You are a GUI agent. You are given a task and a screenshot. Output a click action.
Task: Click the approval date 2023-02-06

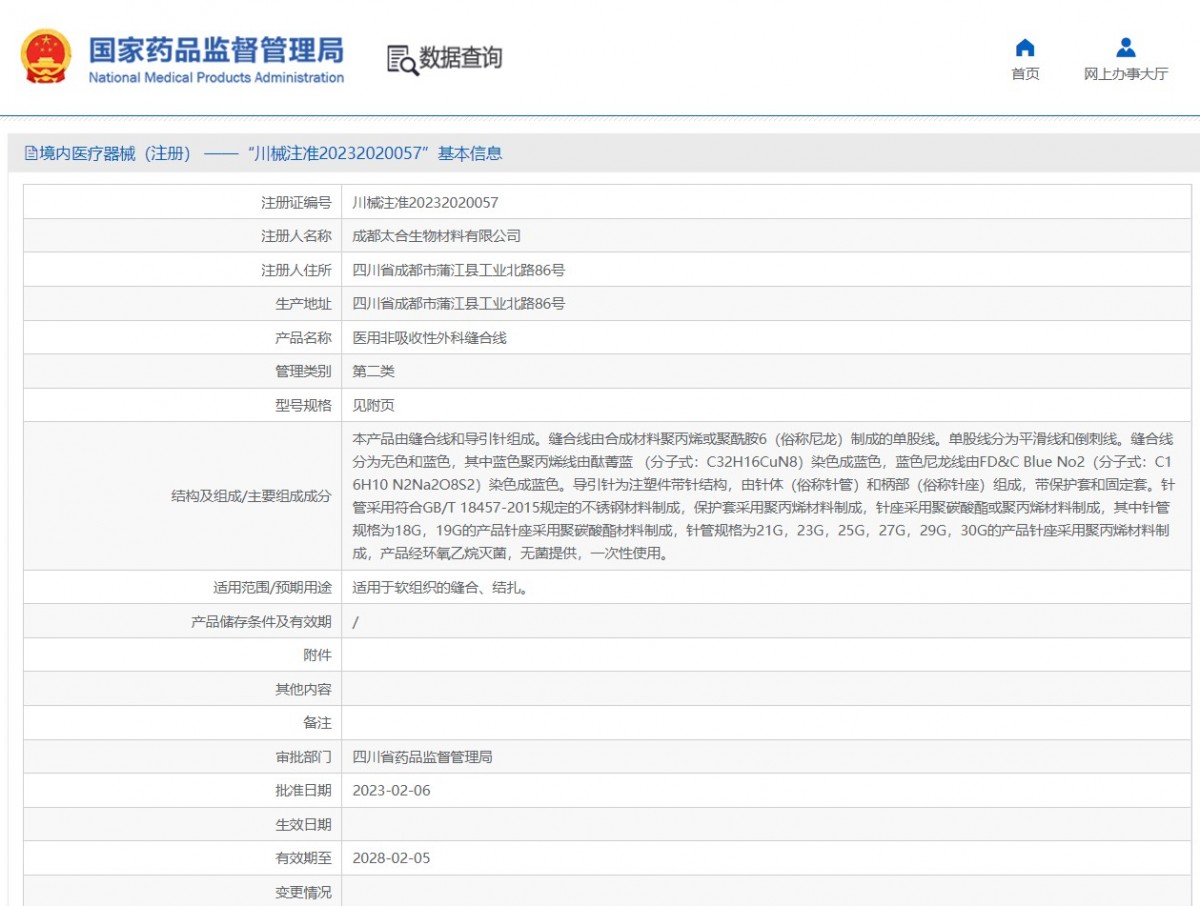(x=391, y=790)
